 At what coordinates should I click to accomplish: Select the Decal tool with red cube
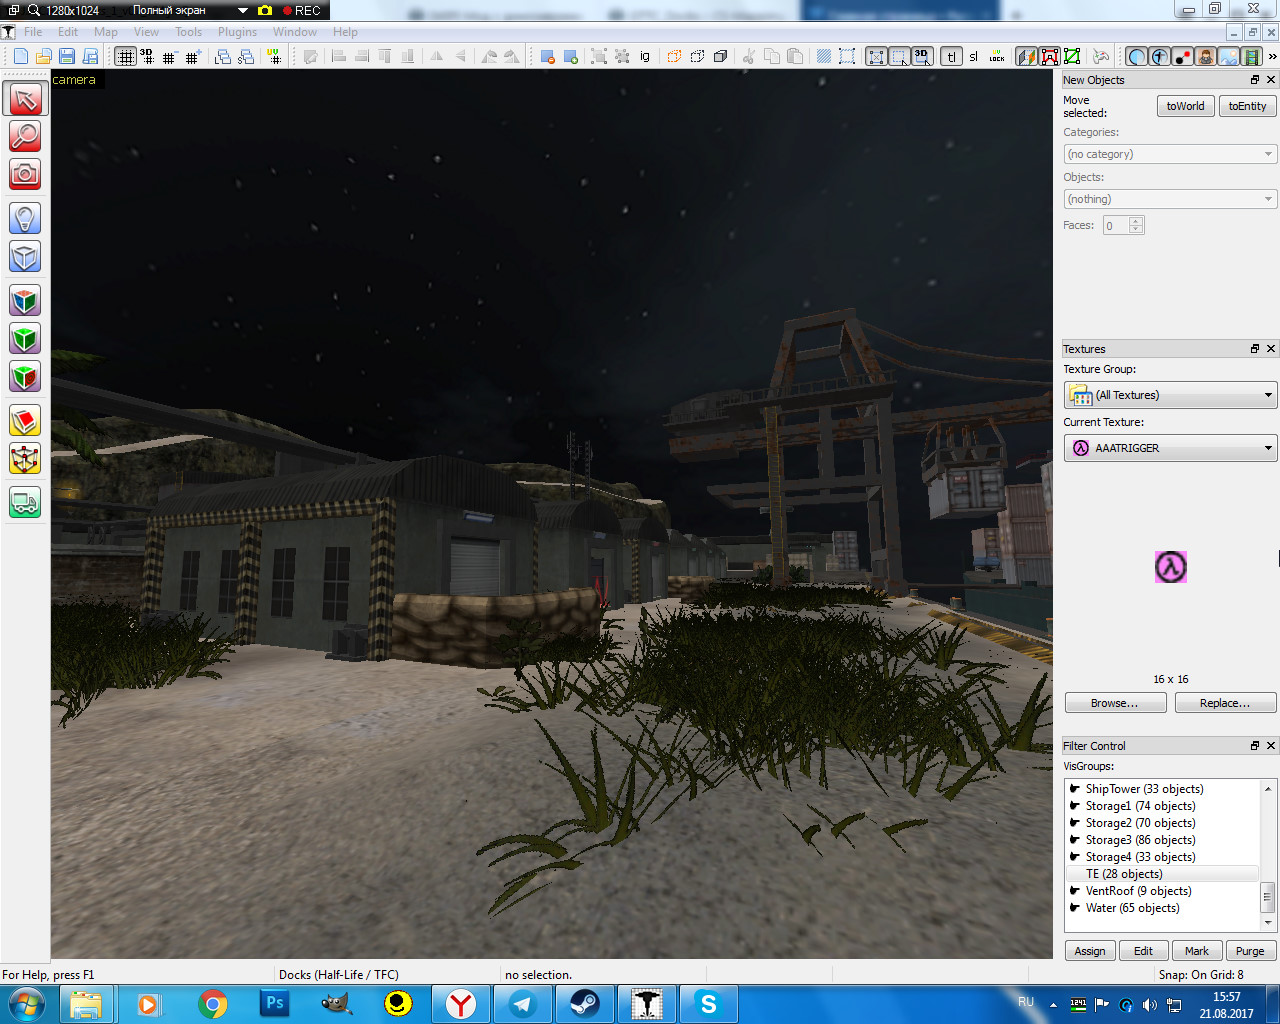click(x=25, y=377)
